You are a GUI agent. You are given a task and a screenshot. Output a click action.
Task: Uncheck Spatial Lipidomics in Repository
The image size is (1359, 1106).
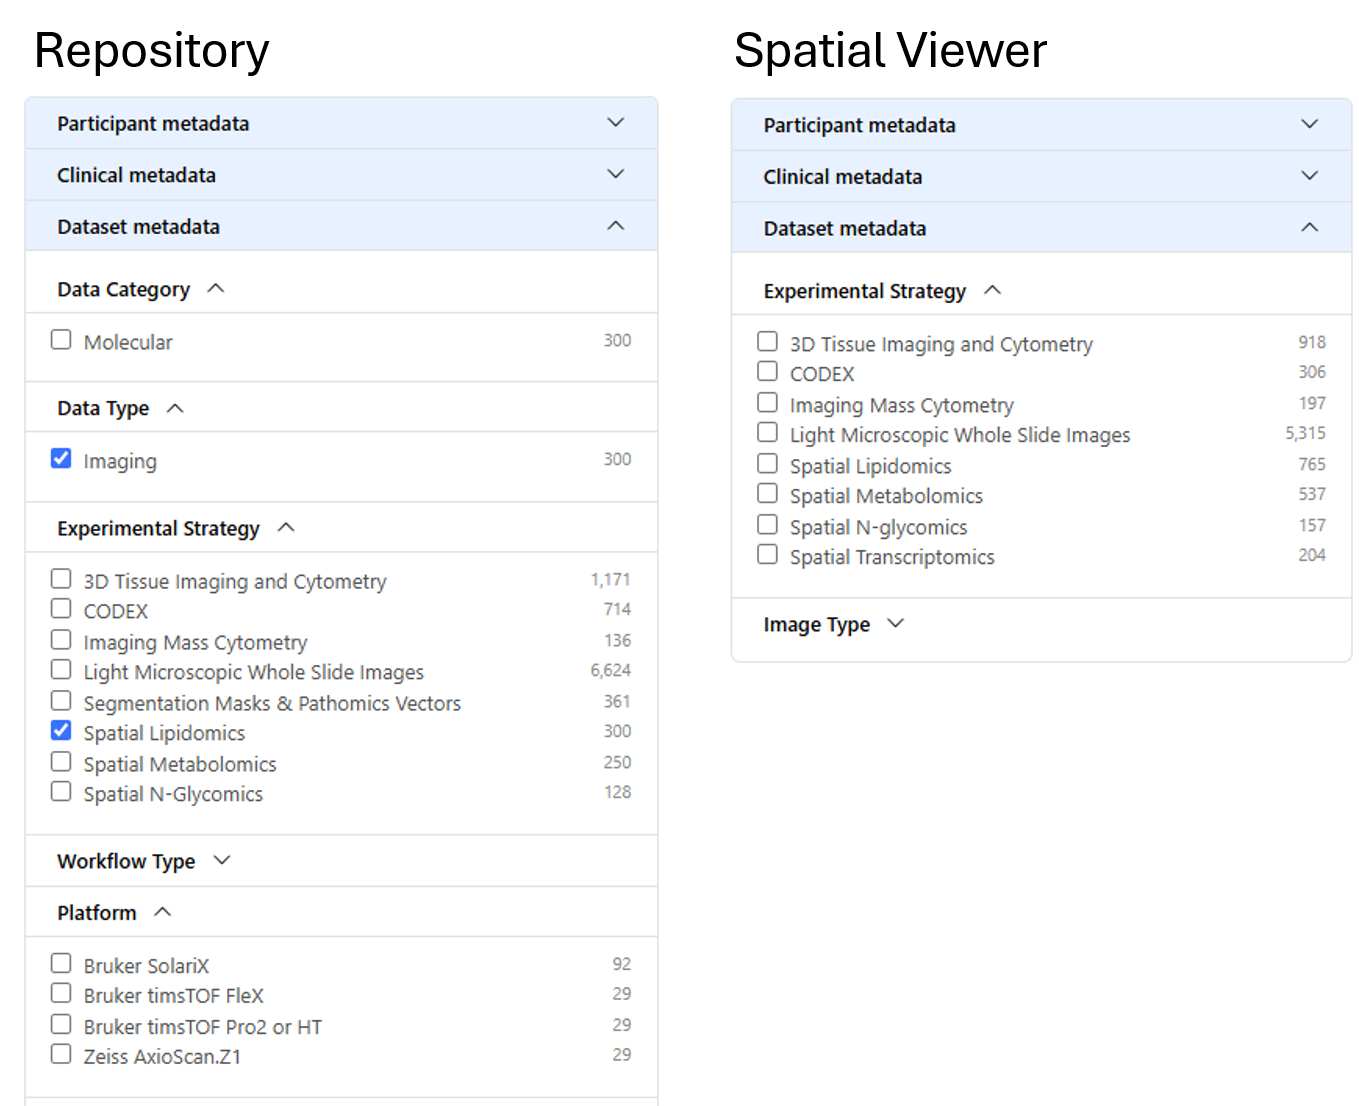61,730
